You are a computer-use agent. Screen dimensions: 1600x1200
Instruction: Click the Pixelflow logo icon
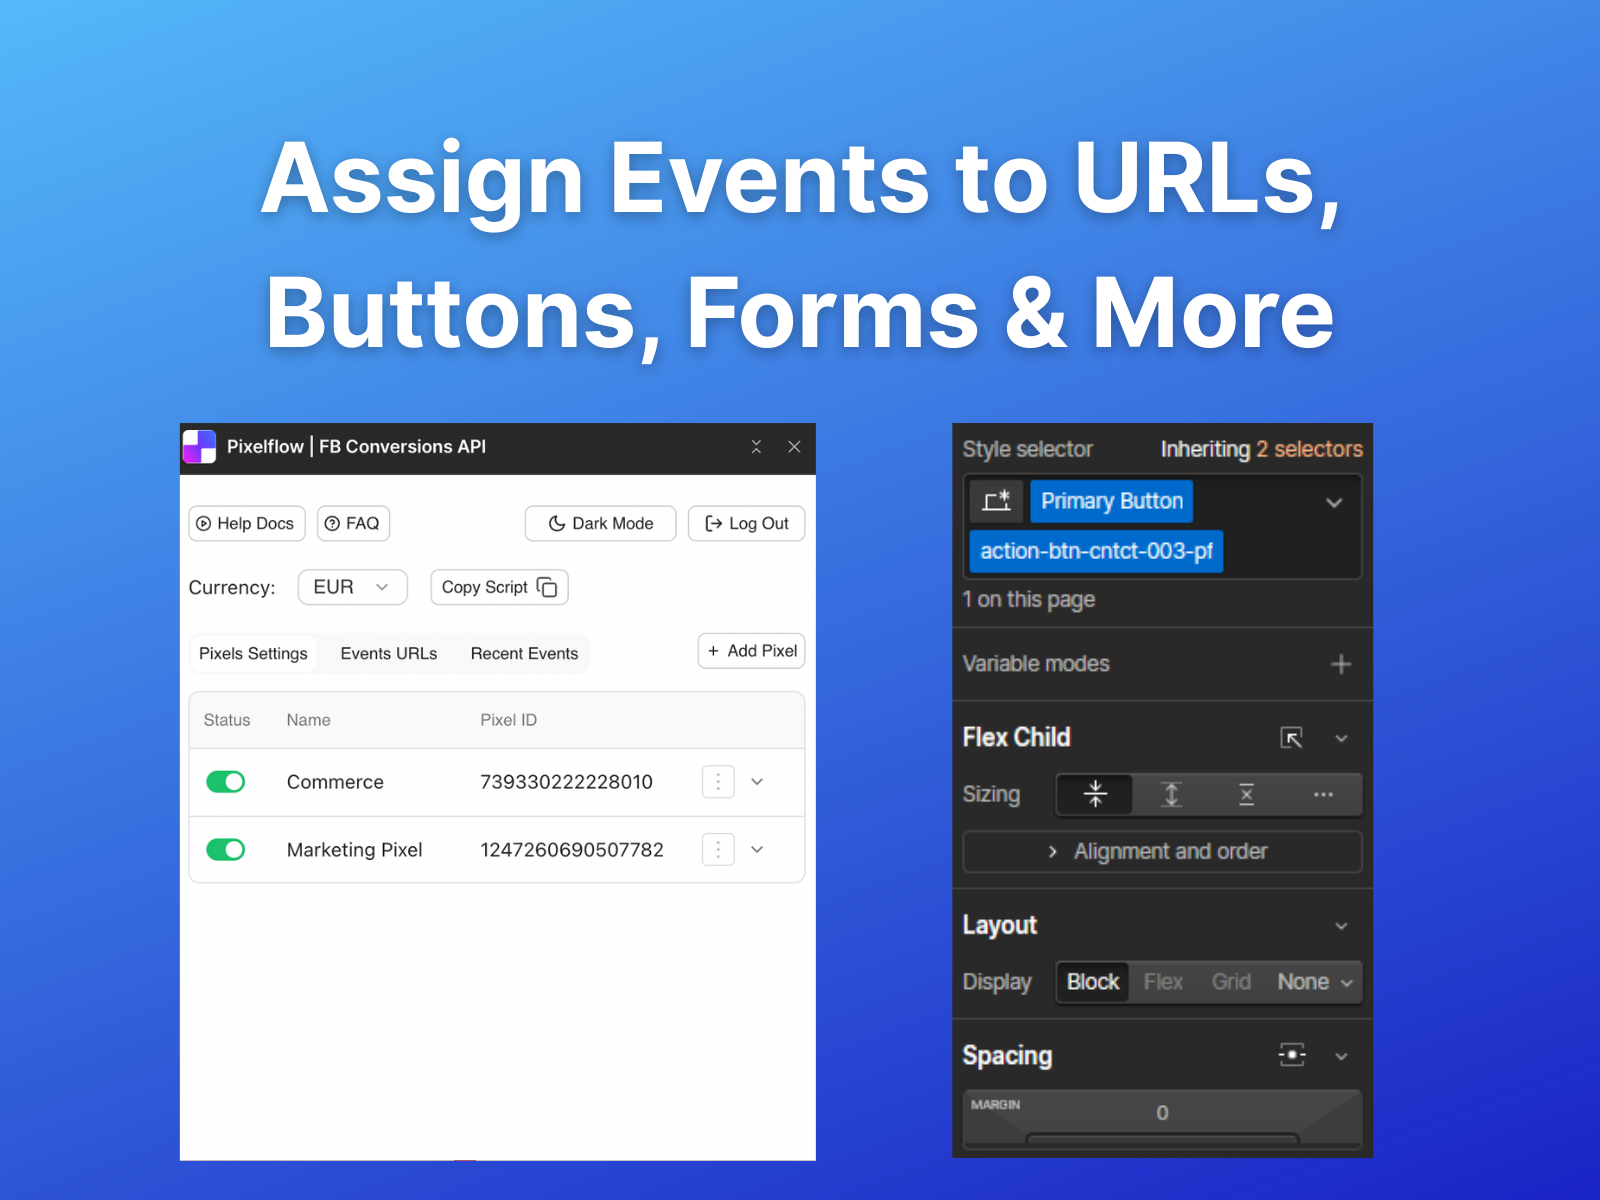tap(200, 447)
